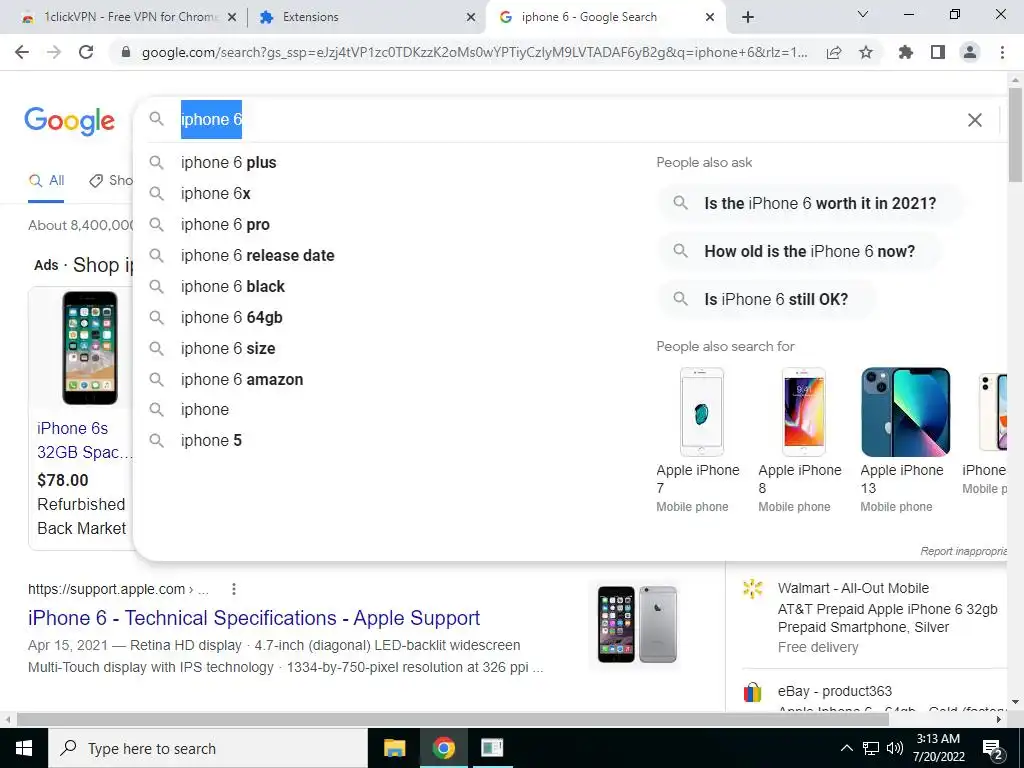Choose suggestion iphone 6 release date
Image resolution: width=1024 pixels, height=768 pixels.
257,255
